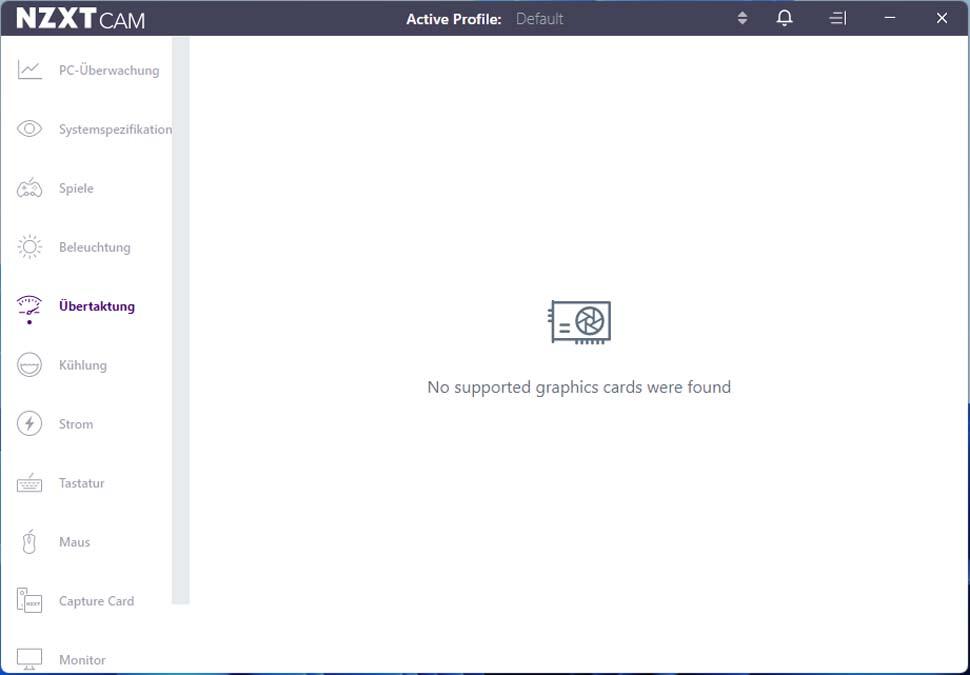Select the PC-Überwachung sidebar label
Image resolution: width=970 pixels, height=675 pixels.
pos(109,71)
